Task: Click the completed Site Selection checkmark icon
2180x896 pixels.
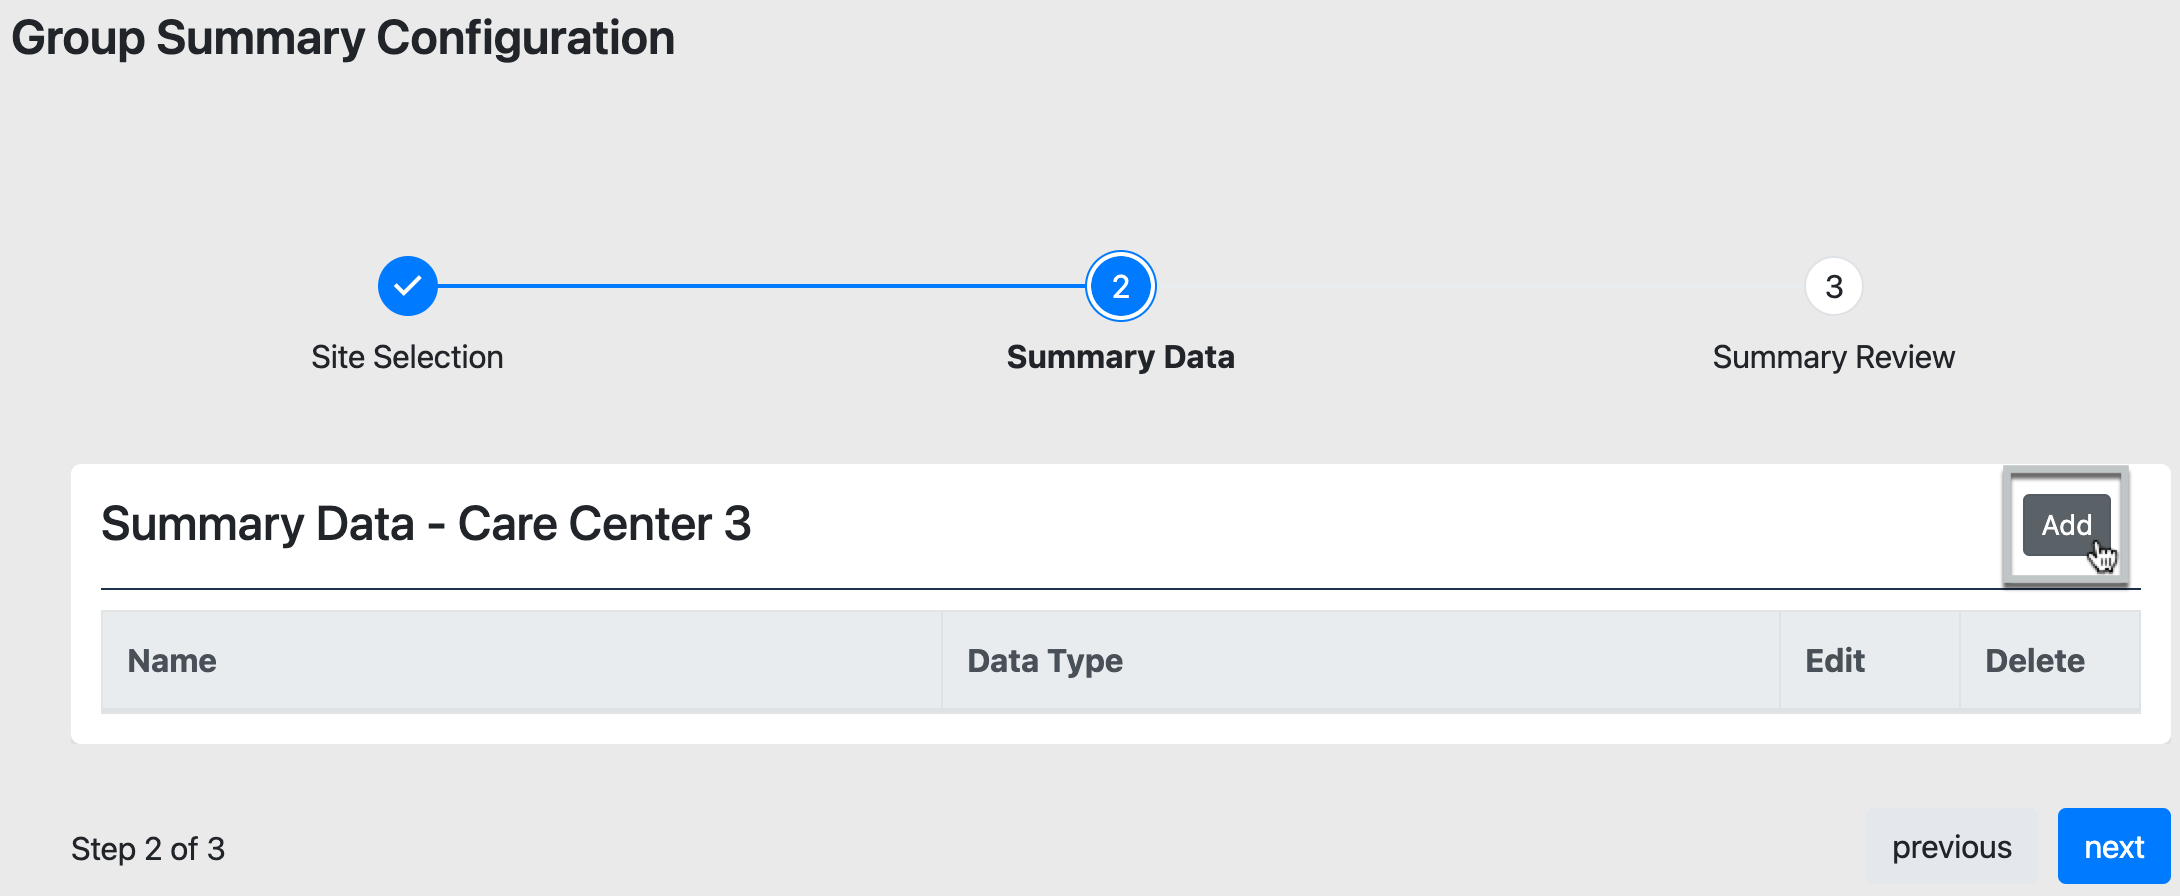Action: pos(407,286)
